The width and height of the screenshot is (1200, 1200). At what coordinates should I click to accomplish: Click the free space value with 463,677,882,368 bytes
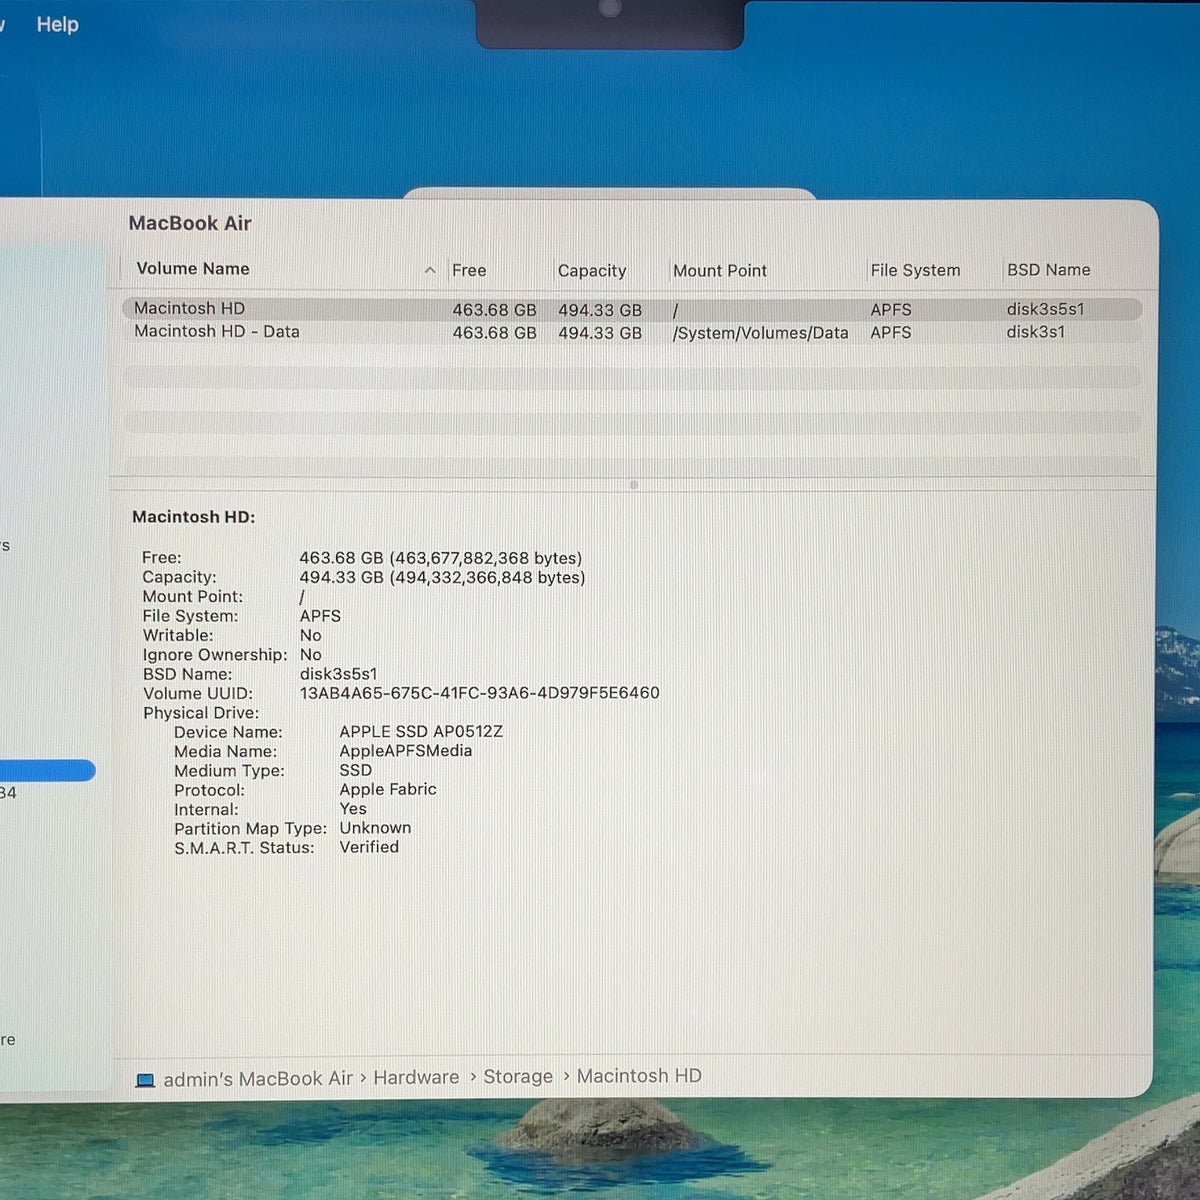[x=441, y=558]
